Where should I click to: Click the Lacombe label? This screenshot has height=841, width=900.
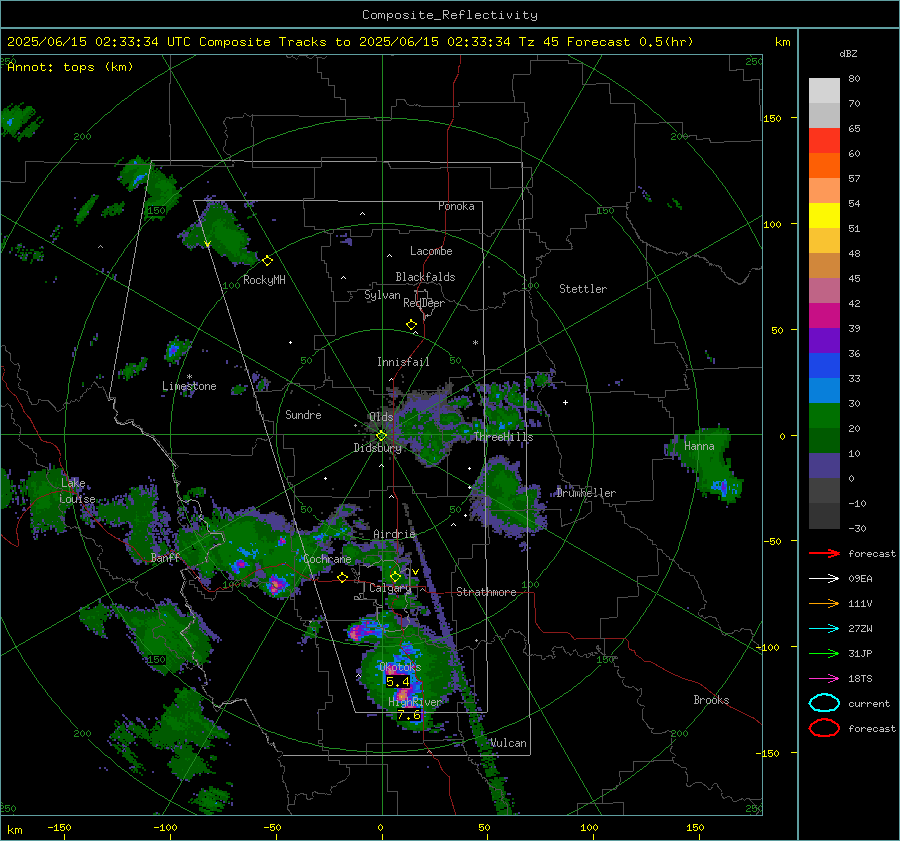point(431,251)
